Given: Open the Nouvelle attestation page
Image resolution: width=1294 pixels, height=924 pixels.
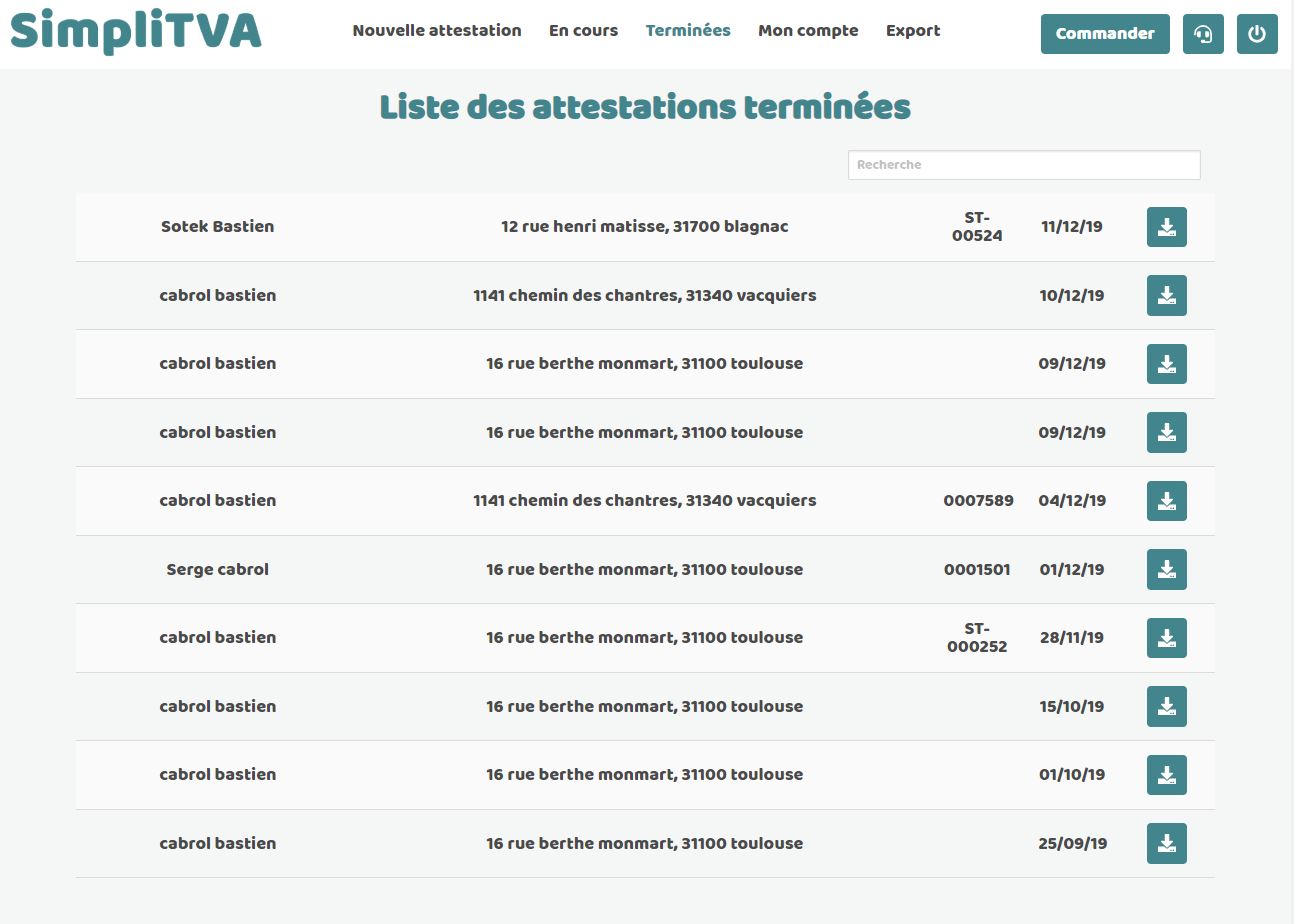Looking at the screenshot, I should [x=437, y=31].
